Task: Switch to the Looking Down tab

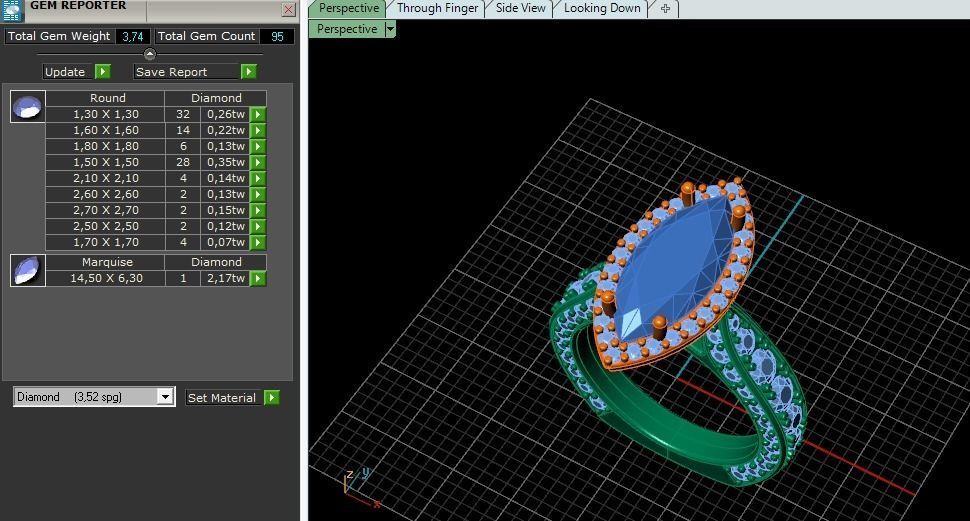Action: point(602,9)
